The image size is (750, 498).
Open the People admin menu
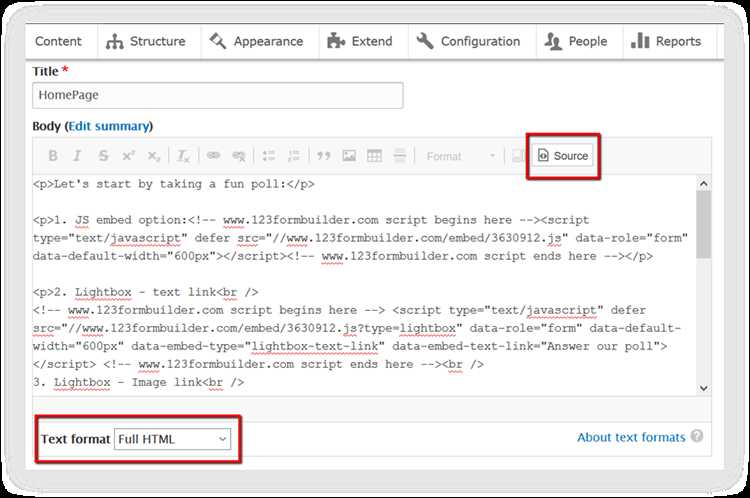576,42
